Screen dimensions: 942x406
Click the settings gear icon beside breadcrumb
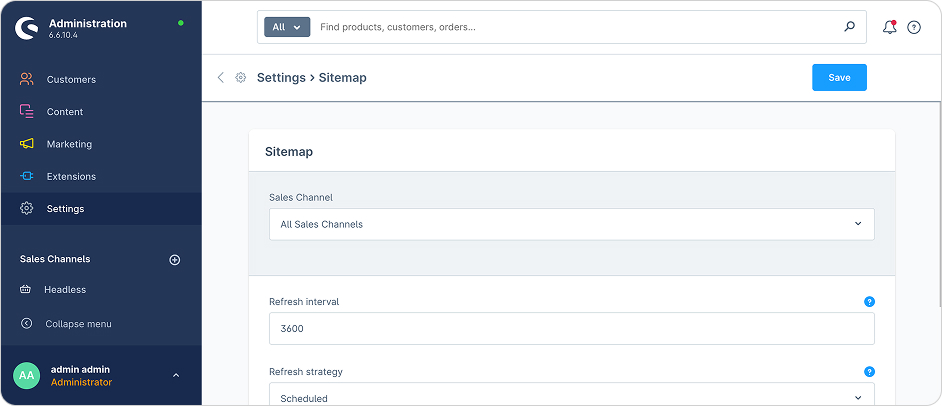[241, 78]
